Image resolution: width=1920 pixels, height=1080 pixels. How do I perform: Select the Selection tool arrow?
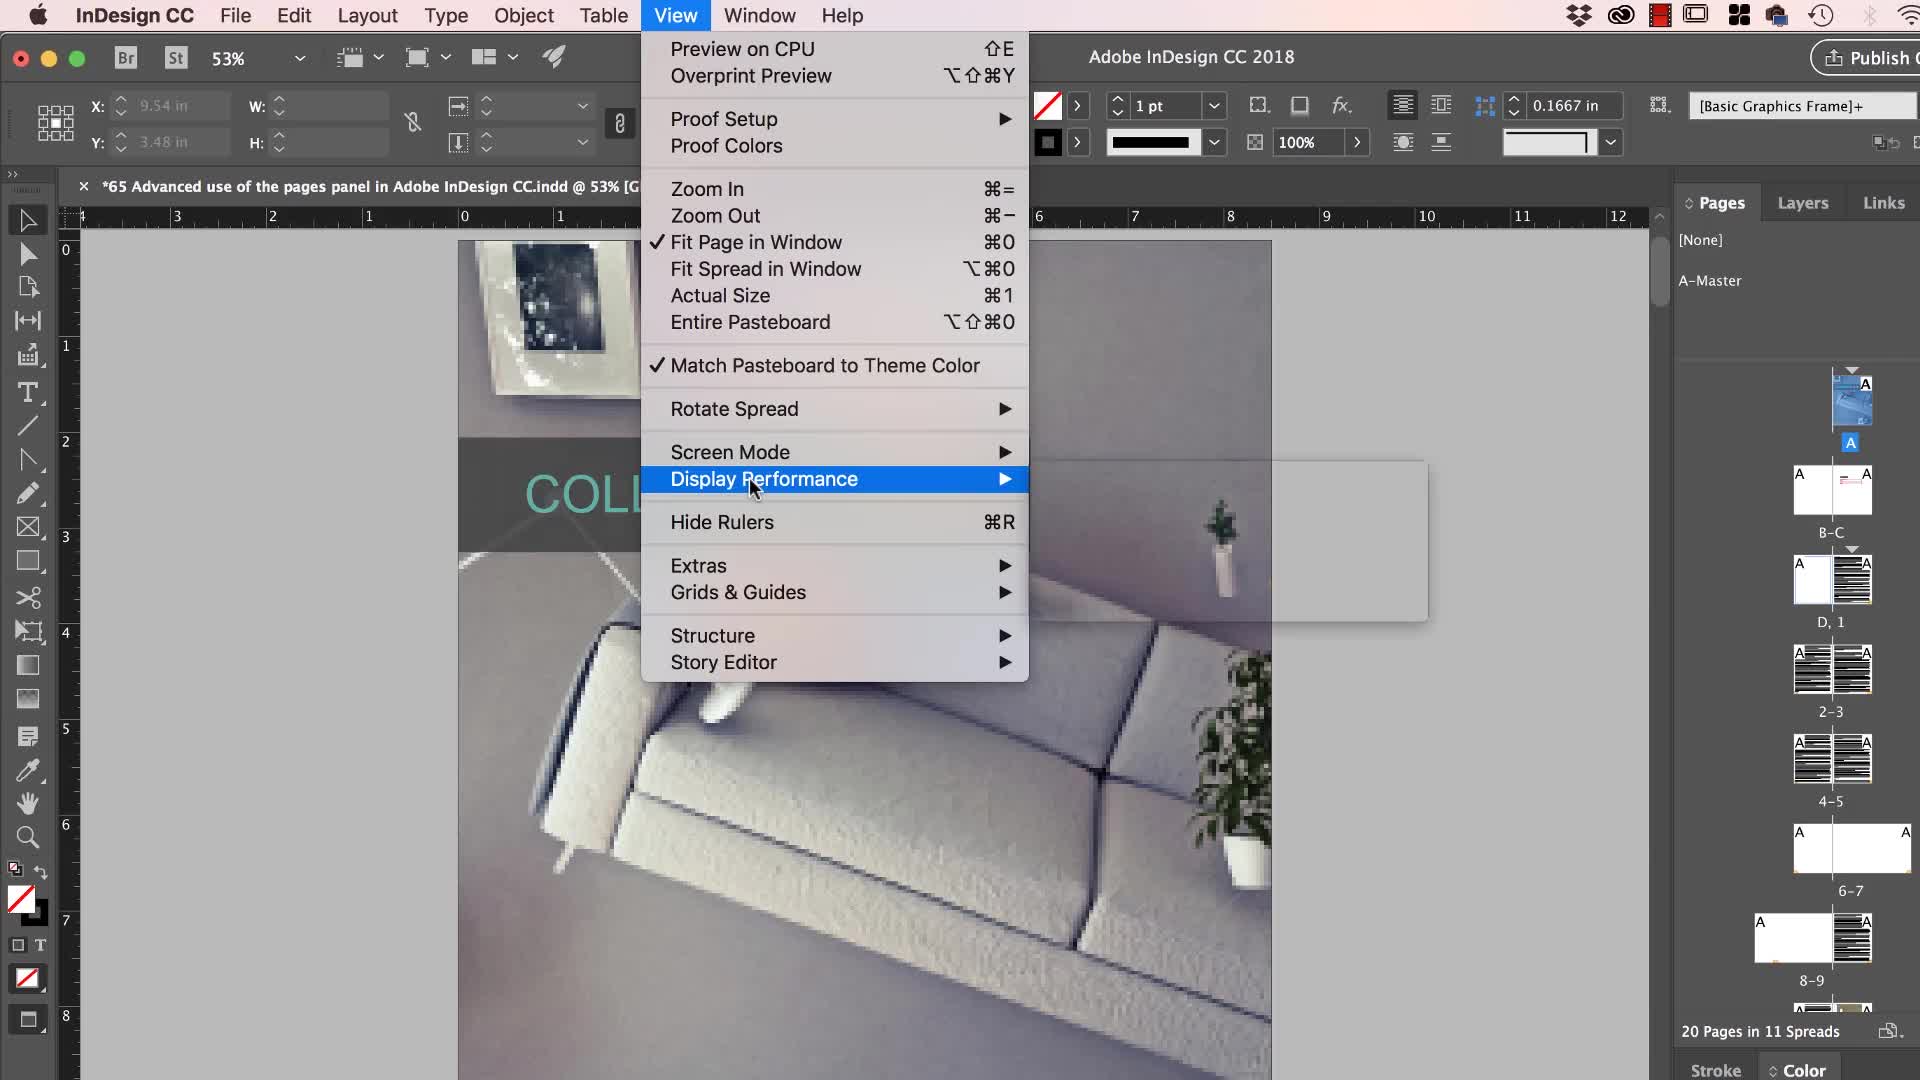27,220
